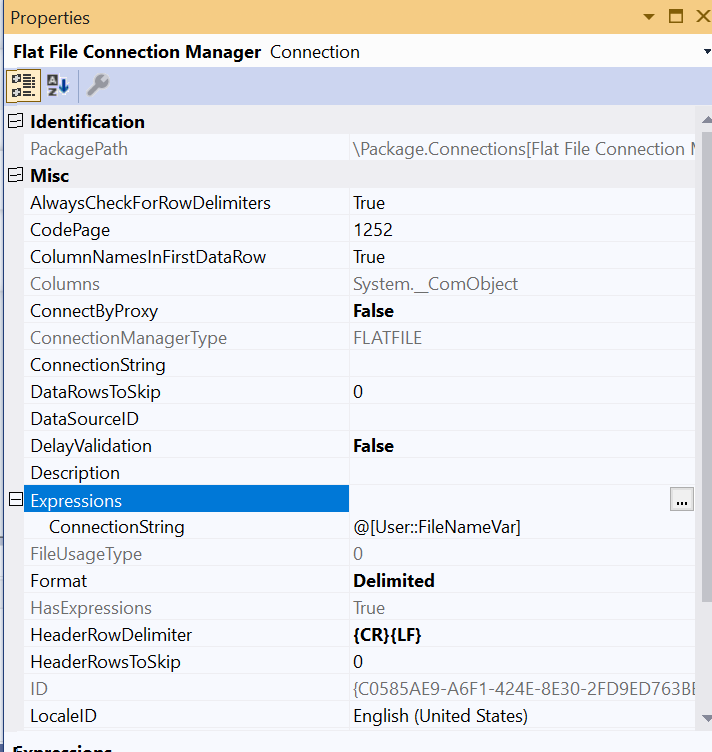Image resolution: width=712 pixels, height=752 pixels.
Task: Click the HeaderRowsToSkip value 0
Action: (x=358, y=662)
